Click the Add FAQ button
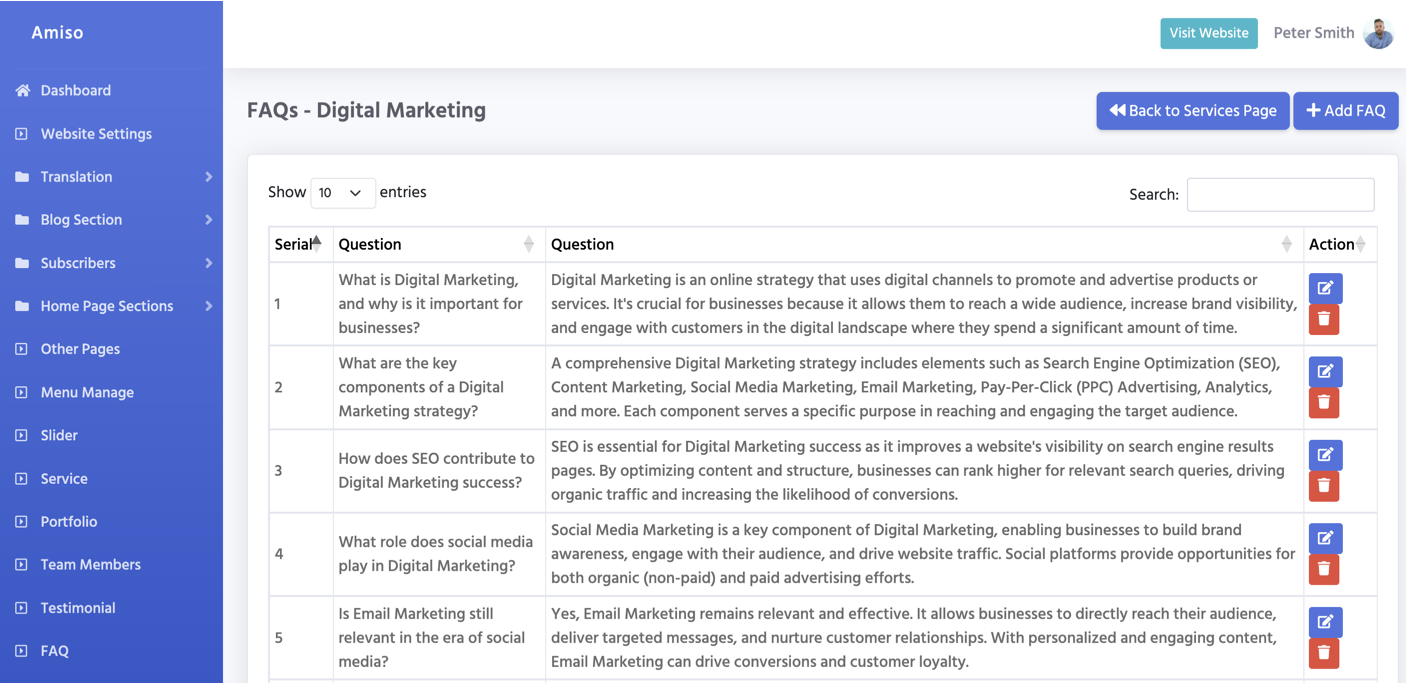 [x=1345, y=111]
